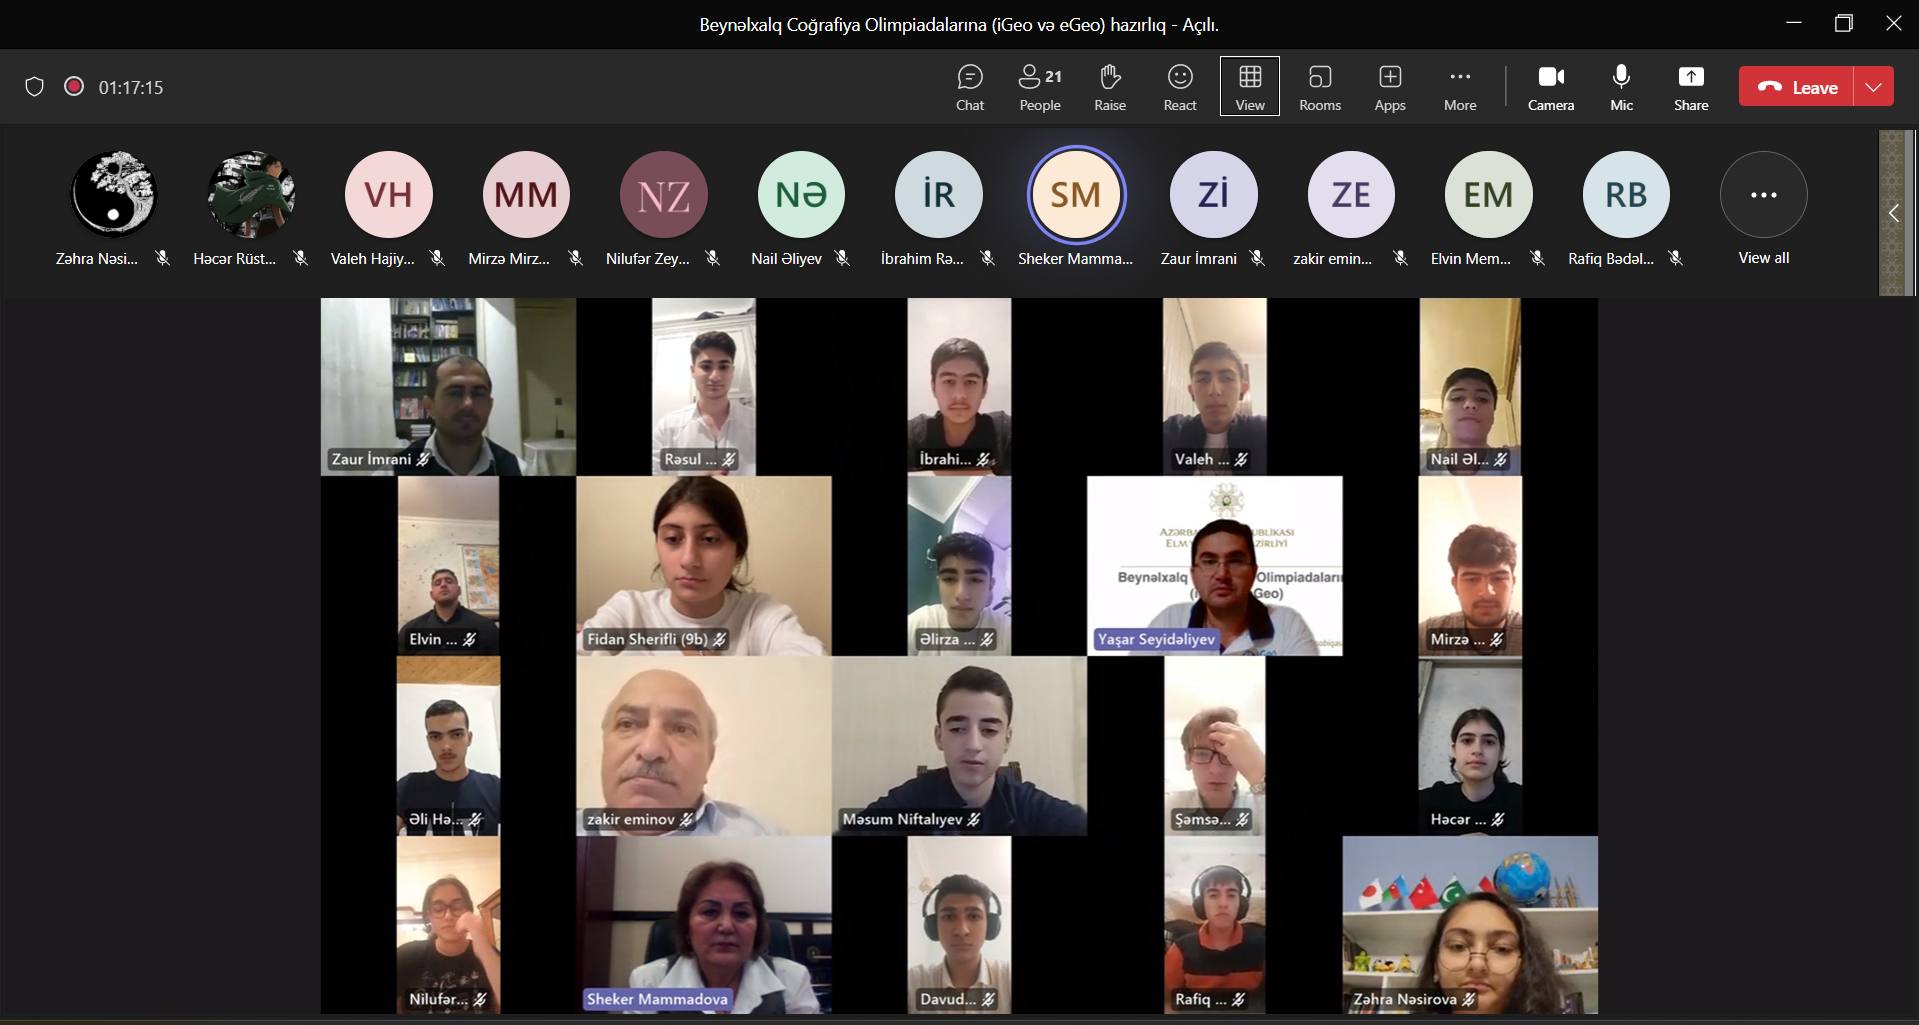This screenshot has width=1919, height=1025.
Task: Toggle the Camera on or off
Action: (1550, 87)
